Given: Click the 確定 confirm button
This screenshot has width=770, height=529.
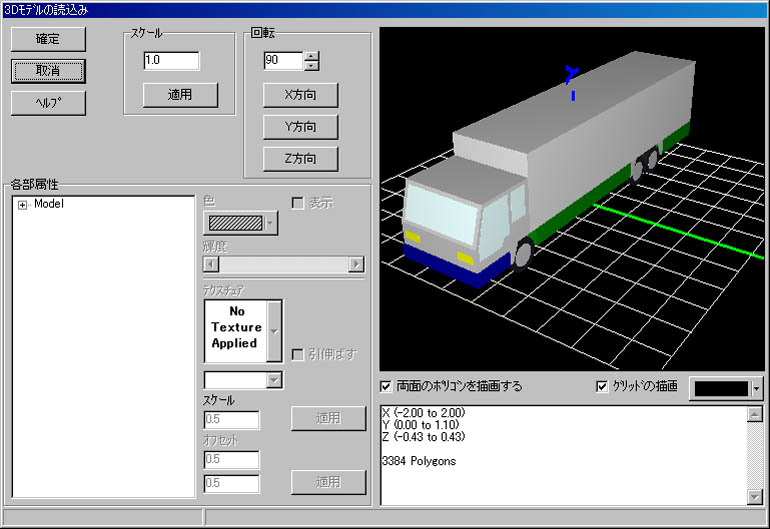Looking at the screenshot, I should coord(48,39).
